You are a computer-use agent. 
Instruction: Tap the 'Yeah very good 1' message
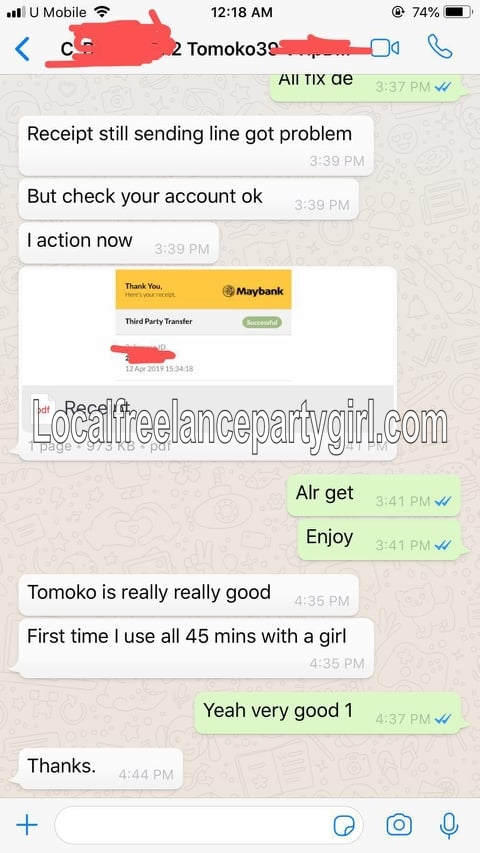click(328, 713)
